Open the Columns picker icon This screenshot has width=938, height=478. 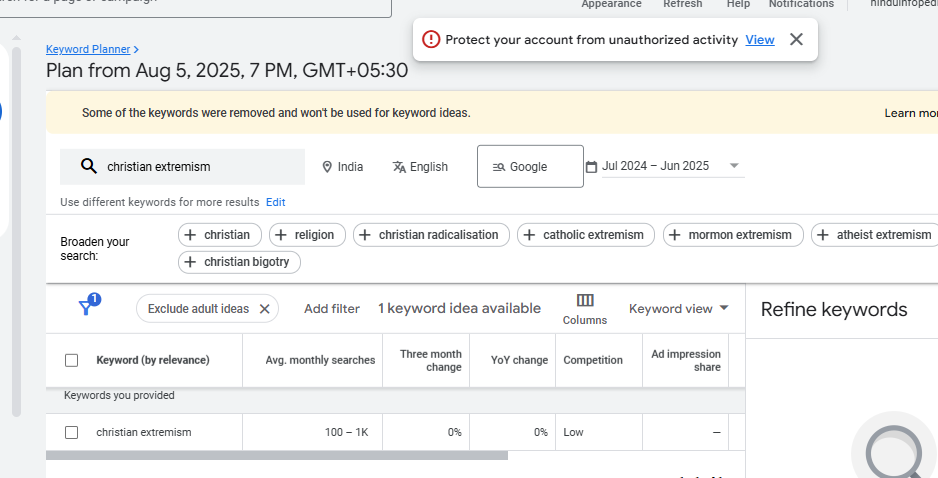coord(584,300)
